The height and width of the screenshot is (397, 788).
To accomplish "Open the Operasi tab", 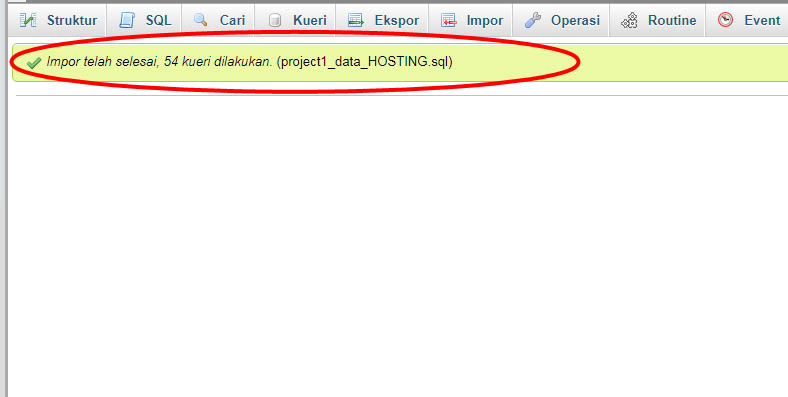I will pyautogui.click(x=561, y=20).
